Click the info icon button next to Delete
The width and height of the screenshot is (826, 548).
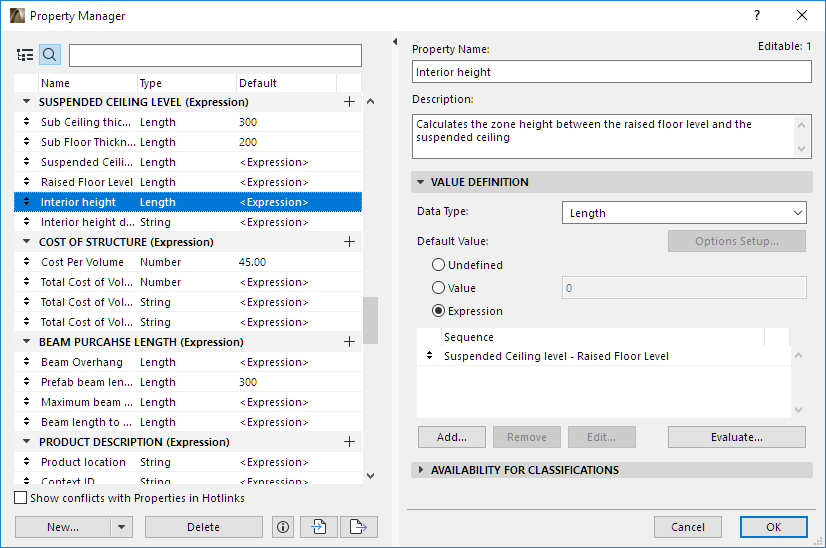282,527
